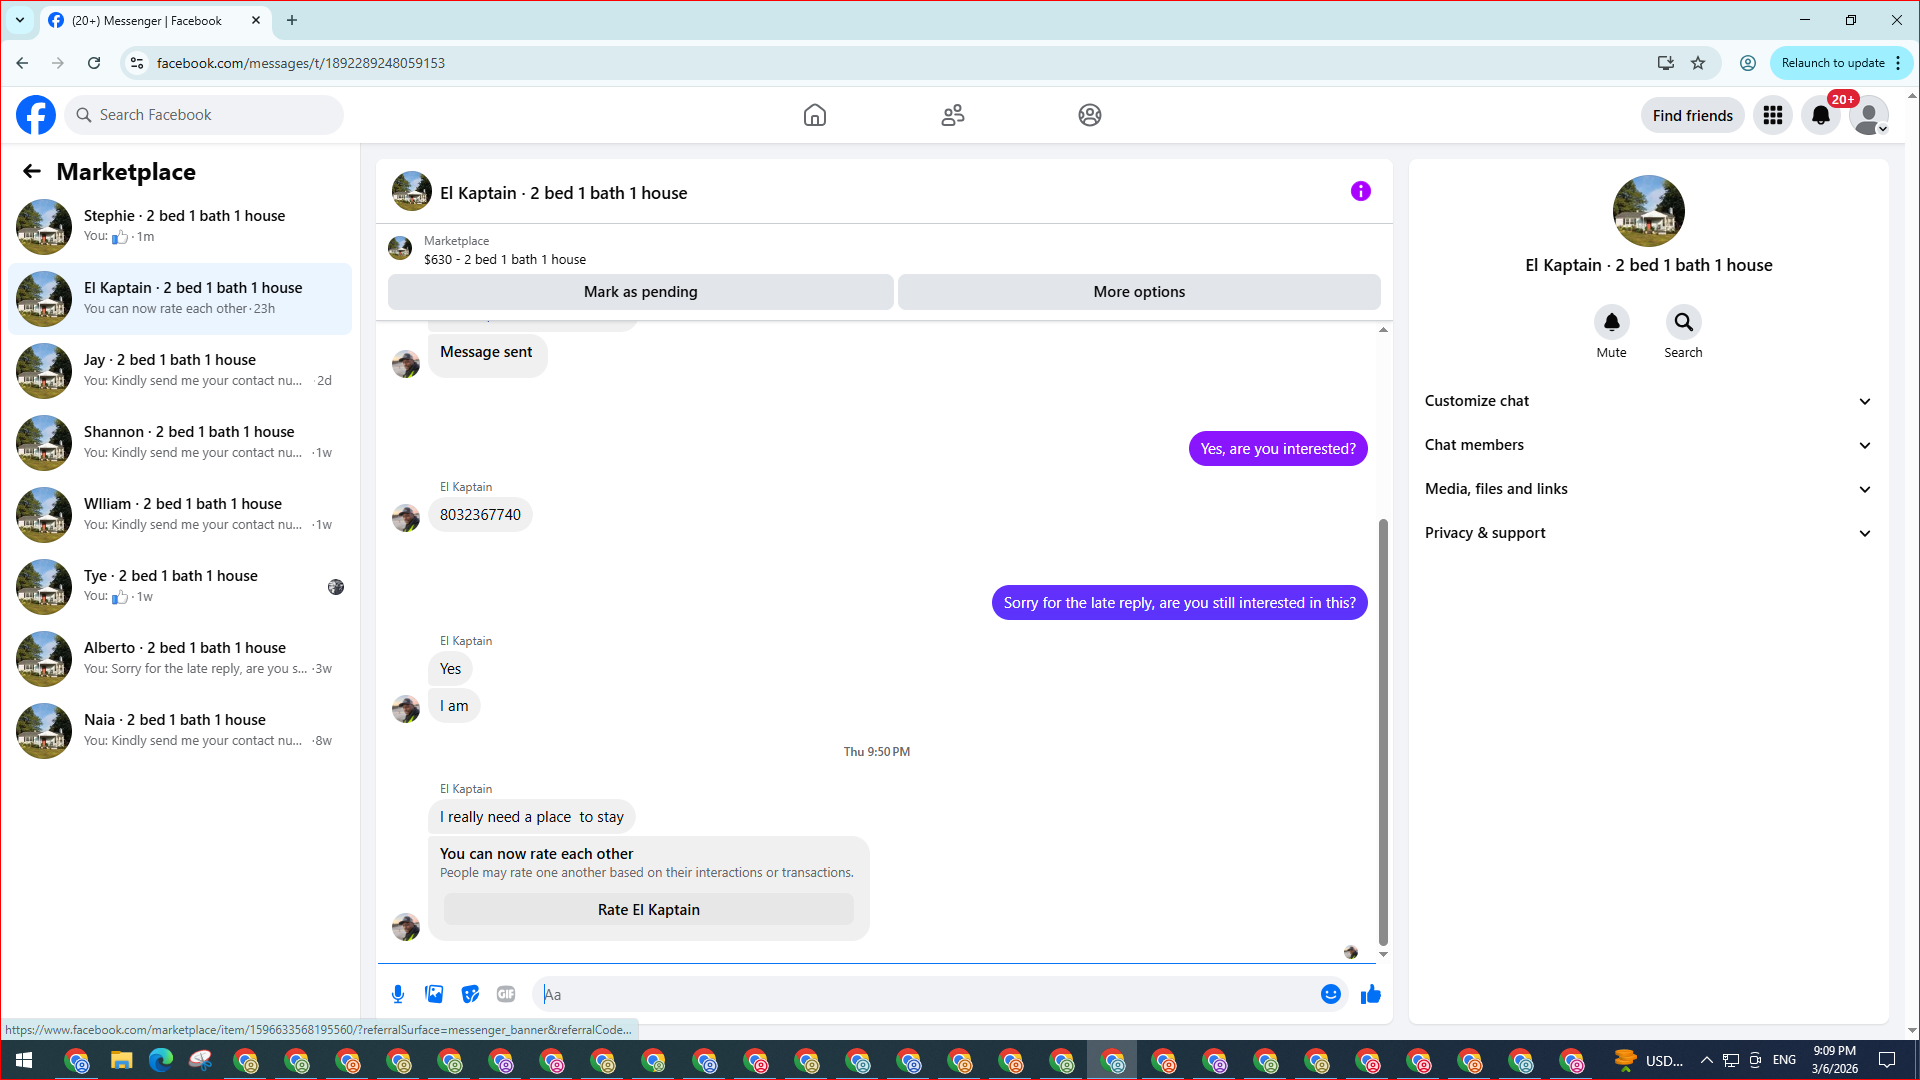The width and height of the screenshot is (1920, 1080).
Task: Open the sticker picker icon
Action: pyautogui.click(x=470, y=994)
